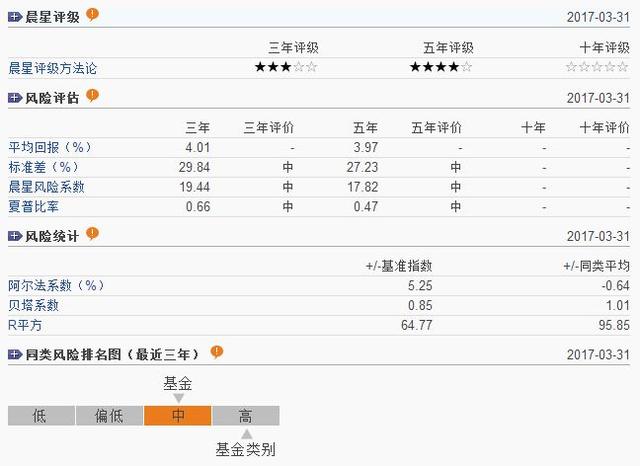Image resolution: width=640 pixels, height=466 pixels.
Task: Click the Sharpe ratio value 0.47
Action: click(366, 206)
